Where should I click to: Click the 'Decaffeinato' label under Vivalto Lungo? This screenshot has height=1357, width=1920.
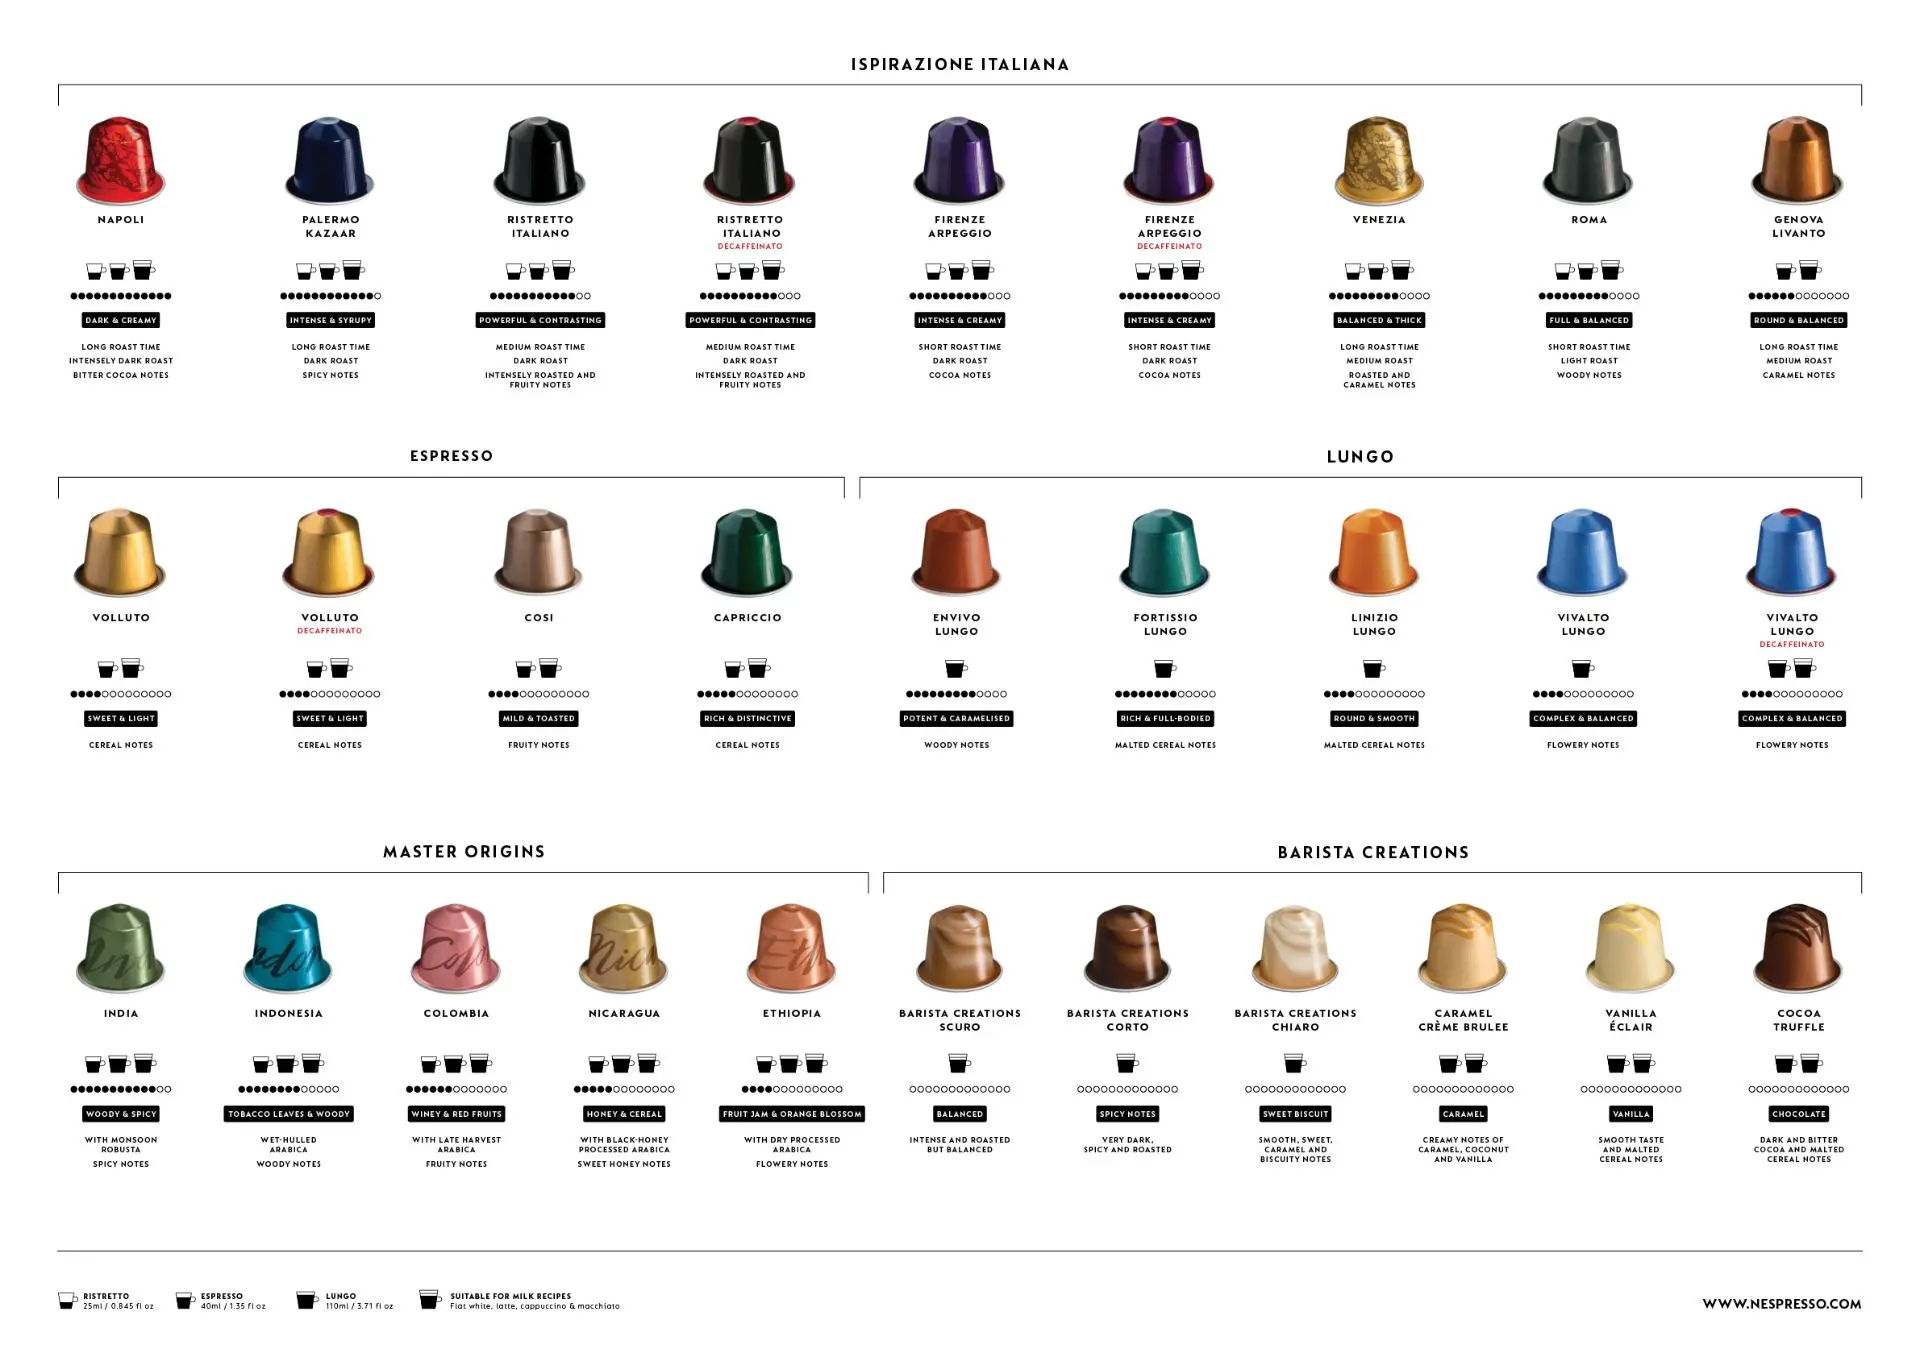click(1792, 645)
